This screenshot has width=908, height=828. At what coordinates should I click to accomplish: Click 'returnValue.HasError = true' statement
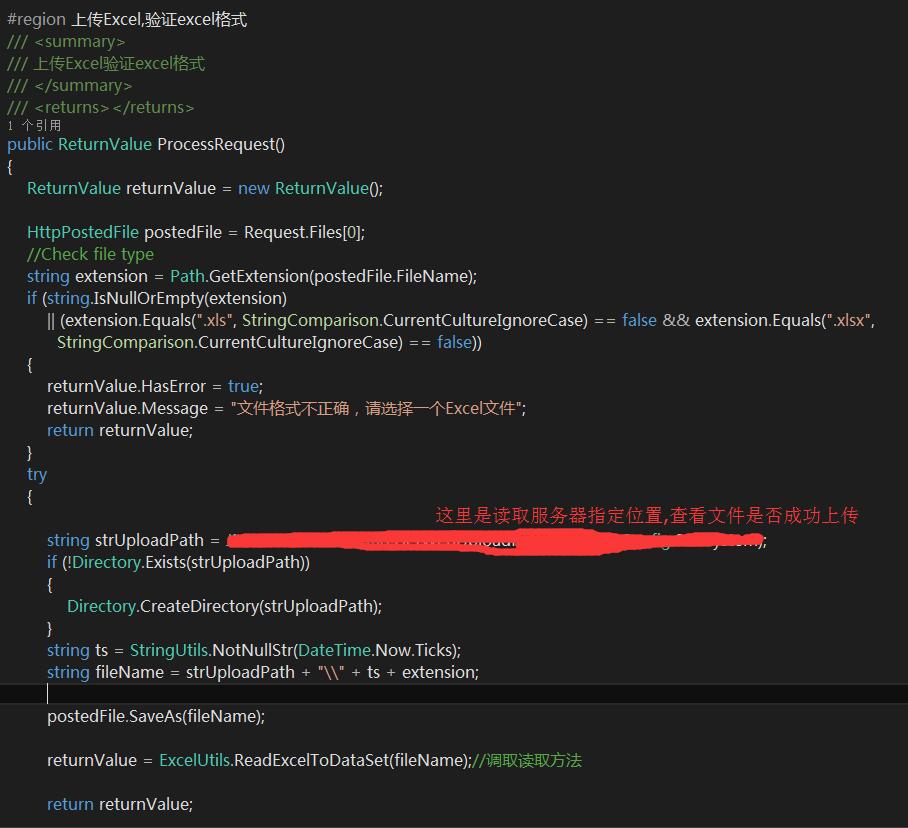[155, 386]
